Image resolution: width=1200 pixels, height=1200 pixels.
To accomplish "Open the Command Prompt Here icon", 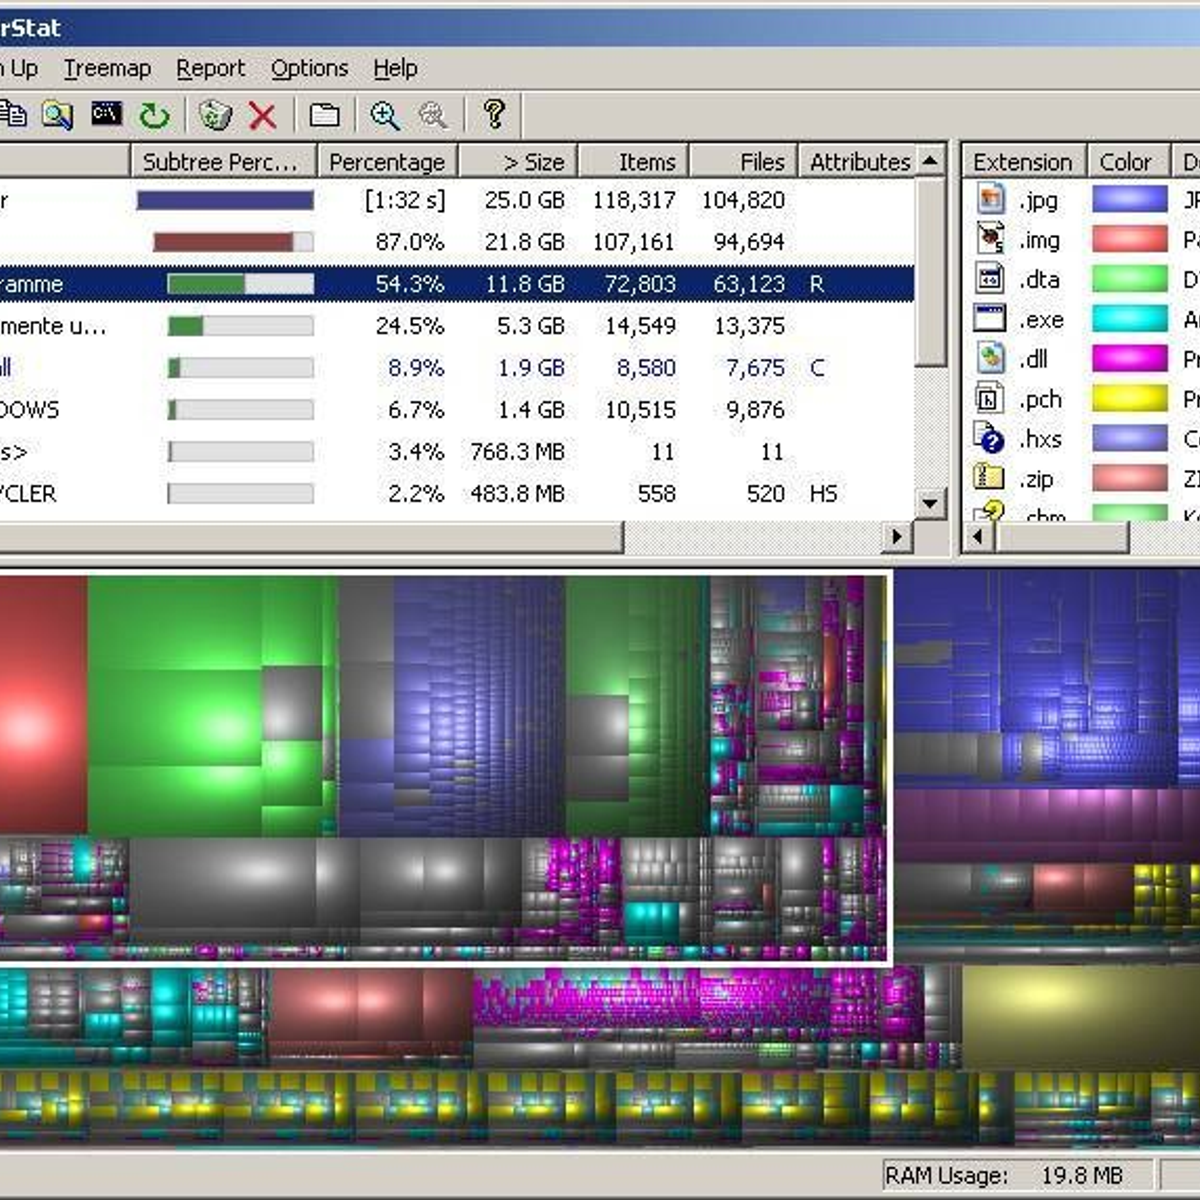I will (106, 114).
